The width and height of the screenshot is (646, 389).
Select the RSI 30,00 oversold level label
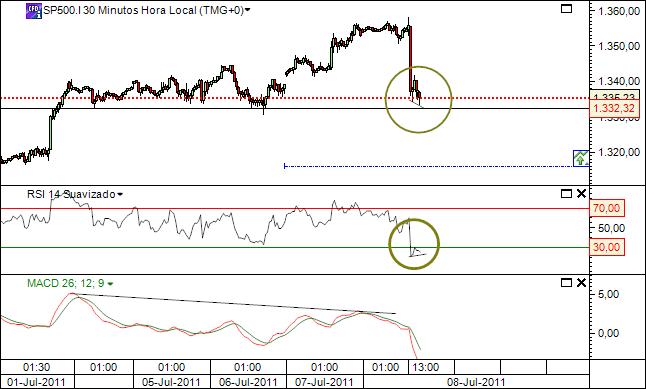[607, 247]
